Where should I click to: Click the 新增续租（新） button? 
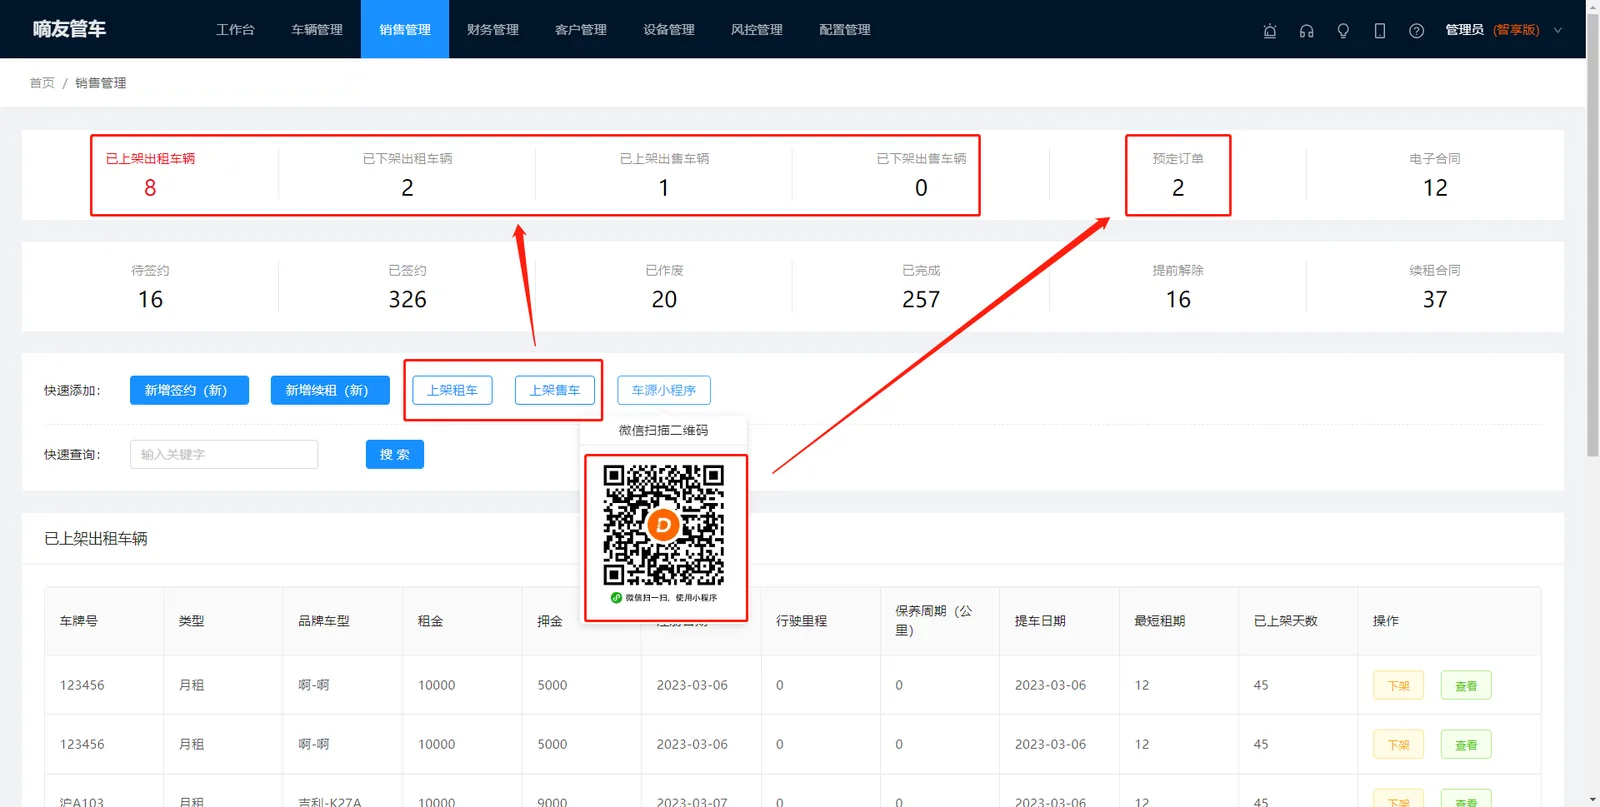tap(330, 390)
